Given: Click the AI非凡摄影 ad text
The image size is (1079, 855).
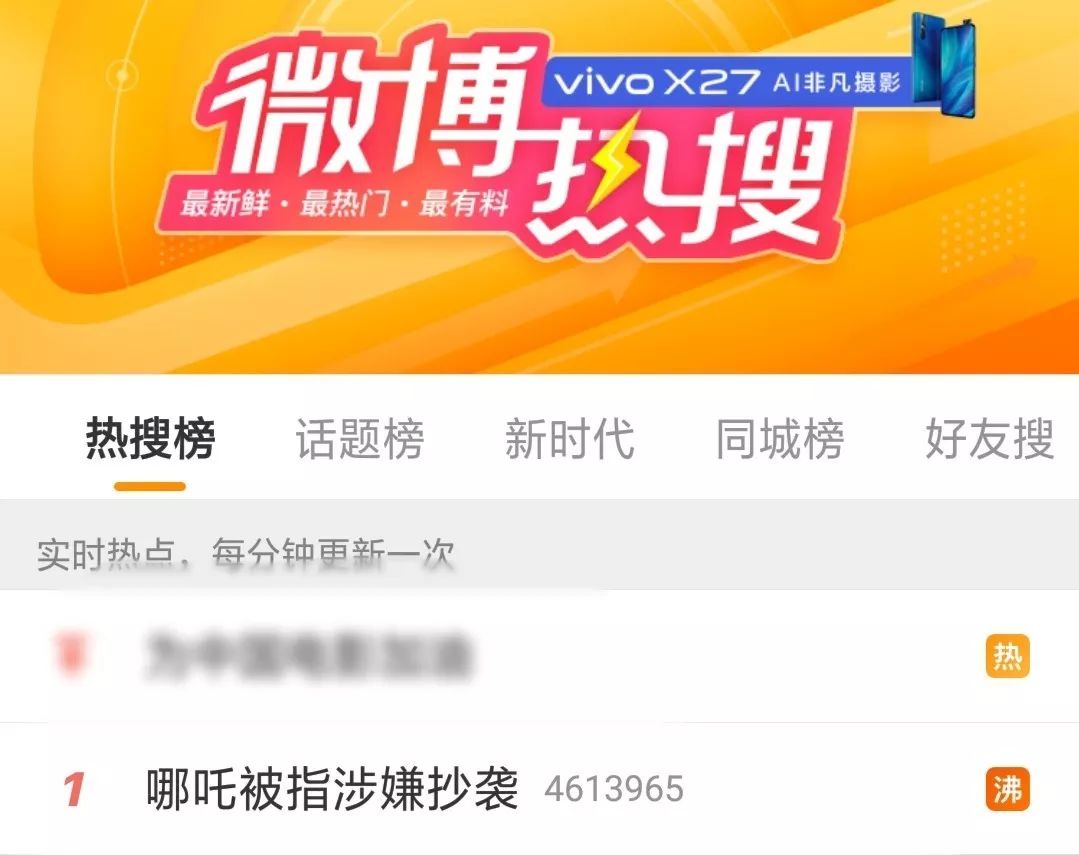Looking at the screenshot, I should tap(837, 83).
